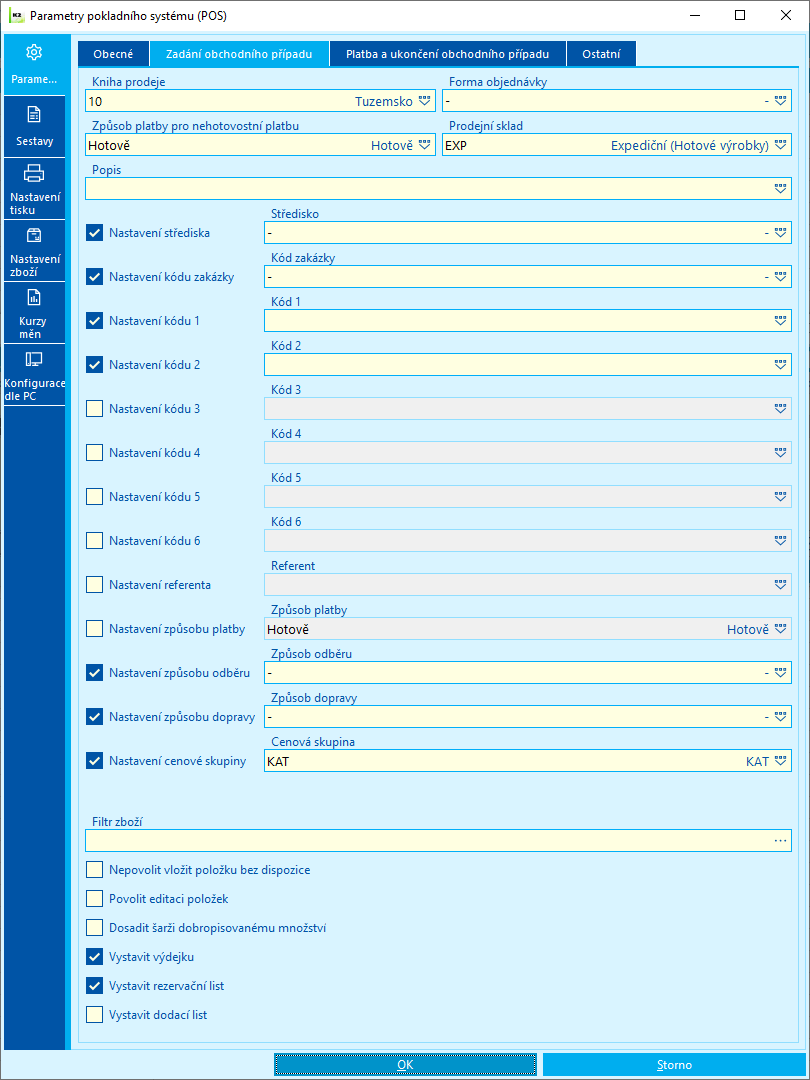Image resolution: width=810 pixels, height=1080 pixels.
Task: Click the K2 application icon in title bar
Action: 17,15
